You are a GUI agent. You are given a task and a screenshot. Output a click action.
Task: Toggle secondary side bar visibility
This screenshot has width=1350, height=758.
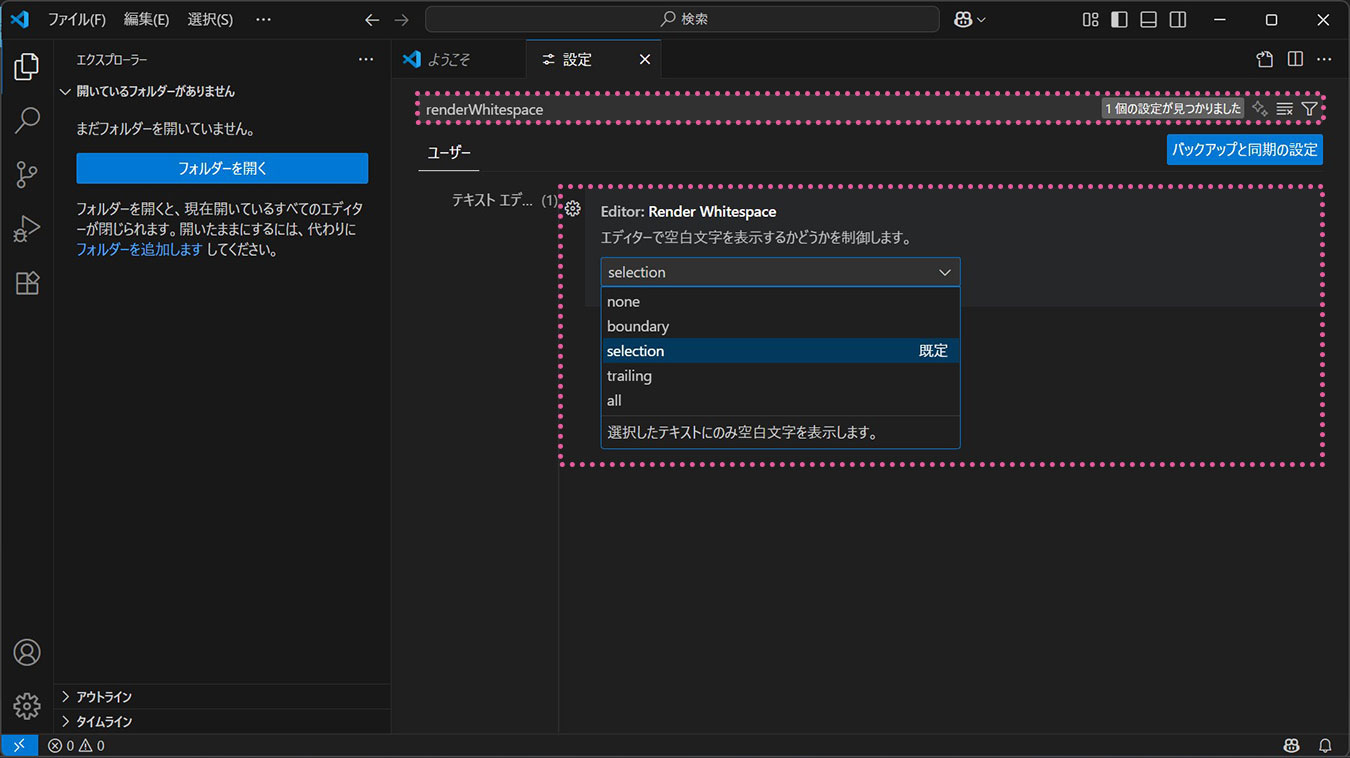click(x=1178, y=19)
